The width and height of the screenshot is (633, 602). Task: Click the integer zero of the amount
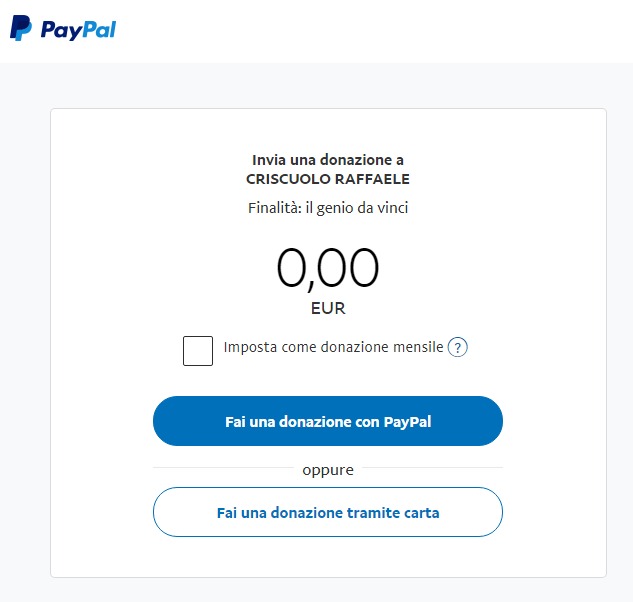click(x=291, y=268)
